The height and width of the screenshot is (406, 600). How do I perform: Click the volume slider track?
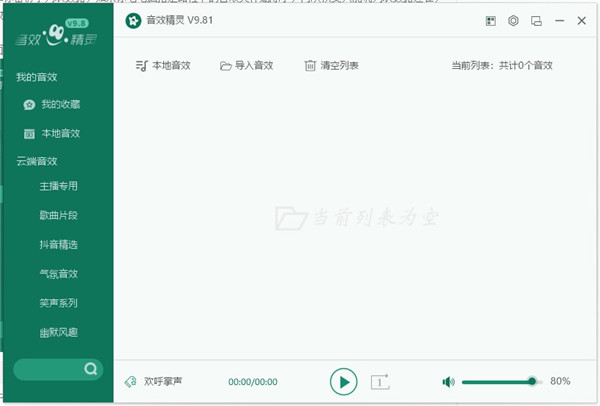click(498, 381)
